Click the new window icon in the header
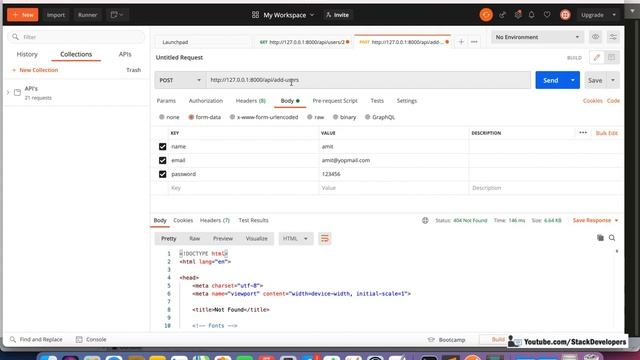 tap(117, 15)
